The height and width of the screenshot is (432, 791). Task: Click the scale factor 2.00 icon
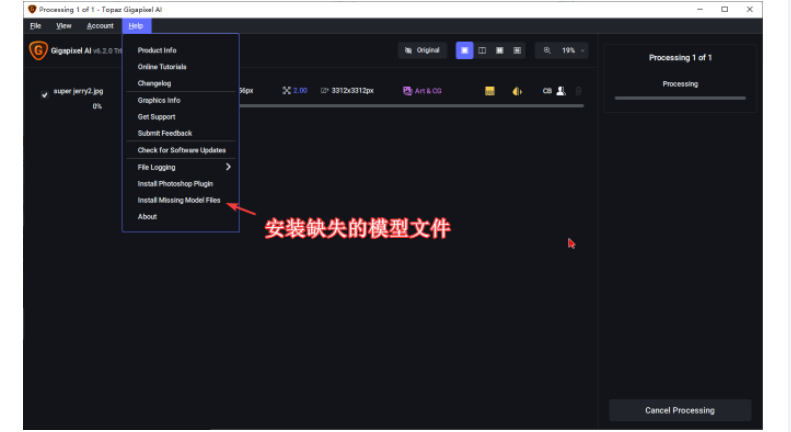287,90
